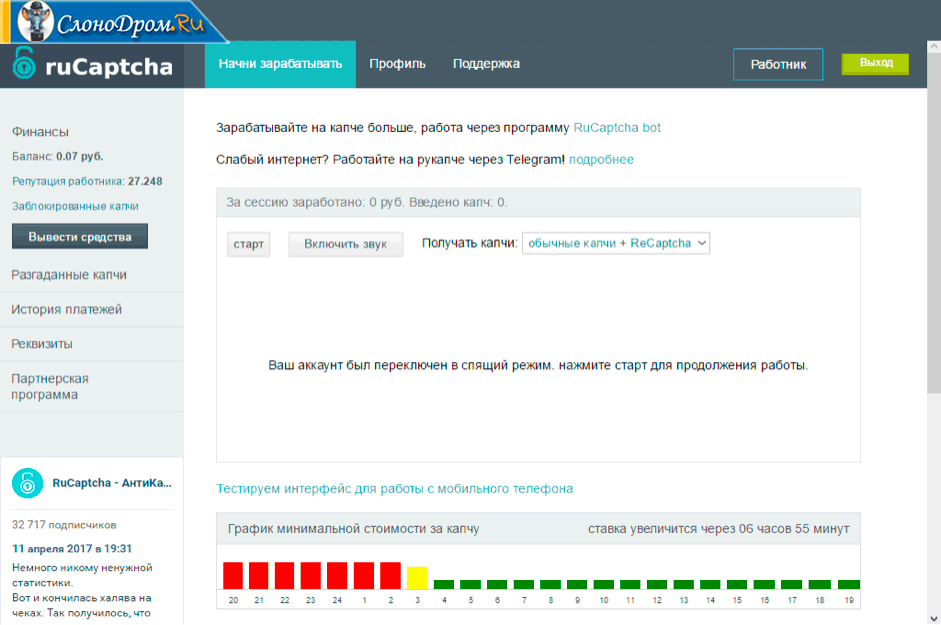
Task: Expand the Получать капчи dropdown
Action: pos(616,243)
